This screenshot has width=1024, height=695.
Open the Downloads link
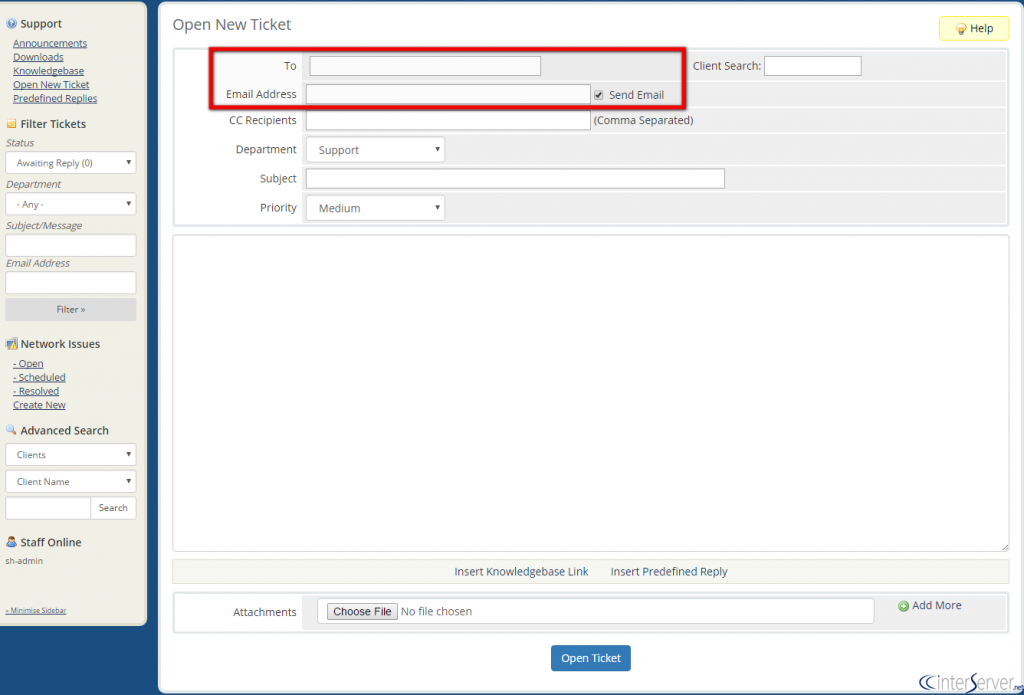[x=38, y=57]
